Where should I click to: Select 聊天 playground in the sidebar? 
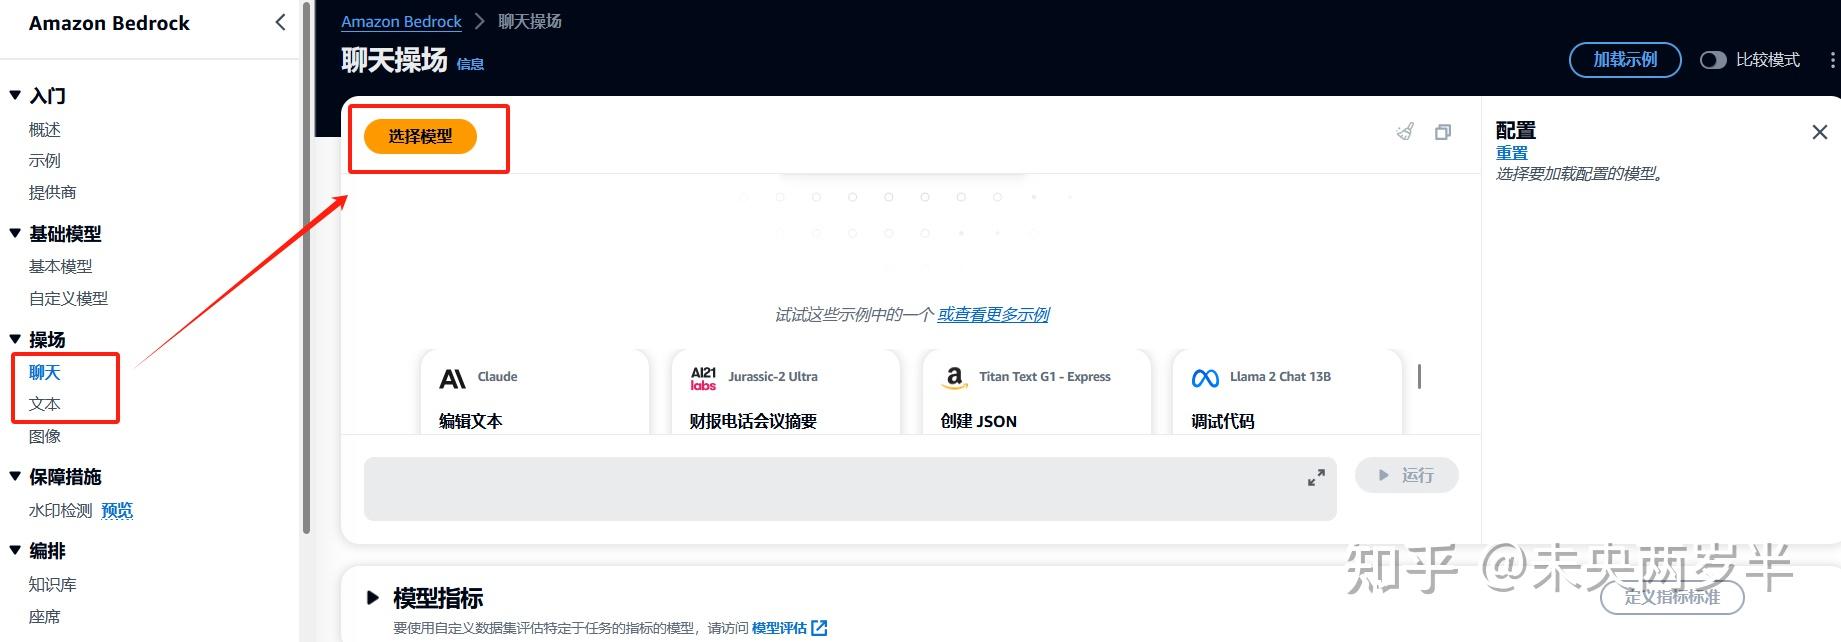pyautogui.click(x=45, y=372)
